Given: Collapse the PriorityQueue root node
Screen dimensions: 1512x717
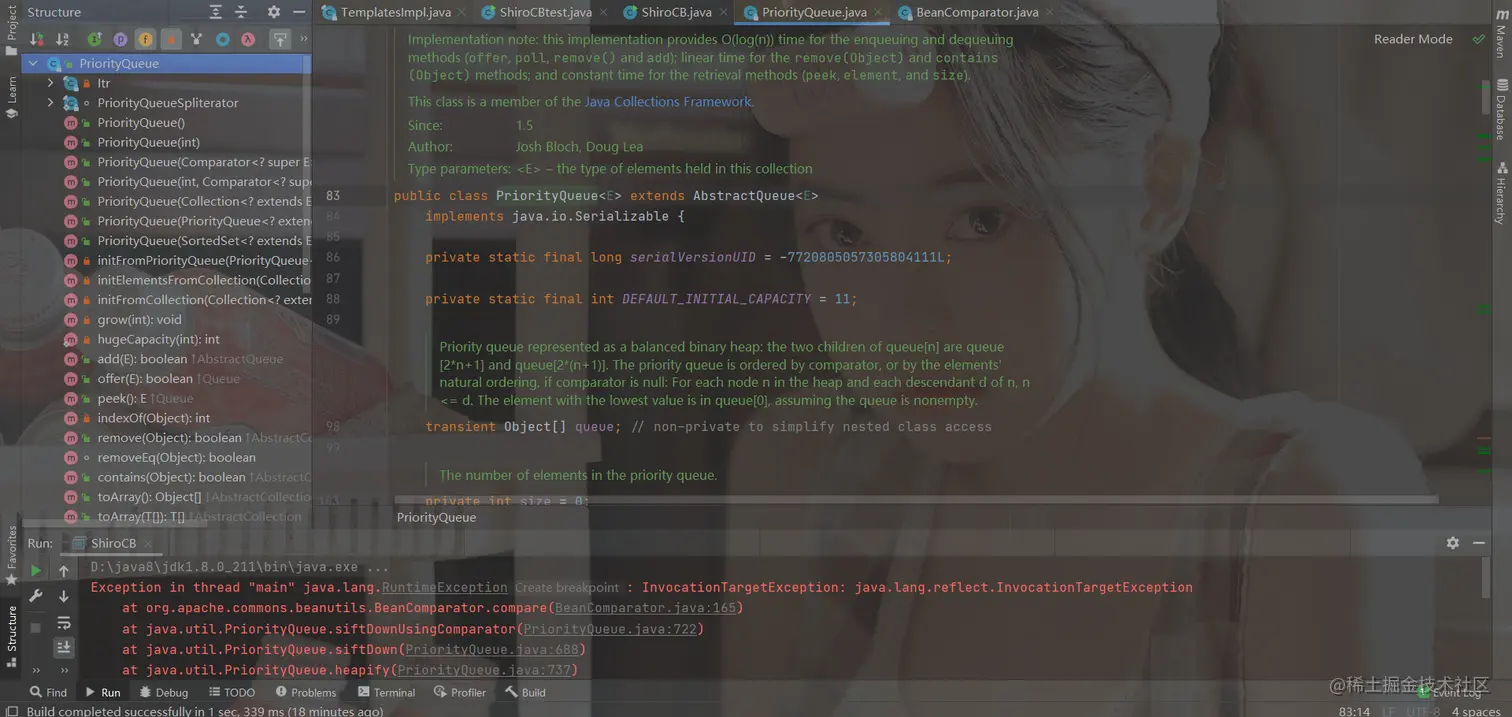Looking at the screenshot, I should pos(33,63).
